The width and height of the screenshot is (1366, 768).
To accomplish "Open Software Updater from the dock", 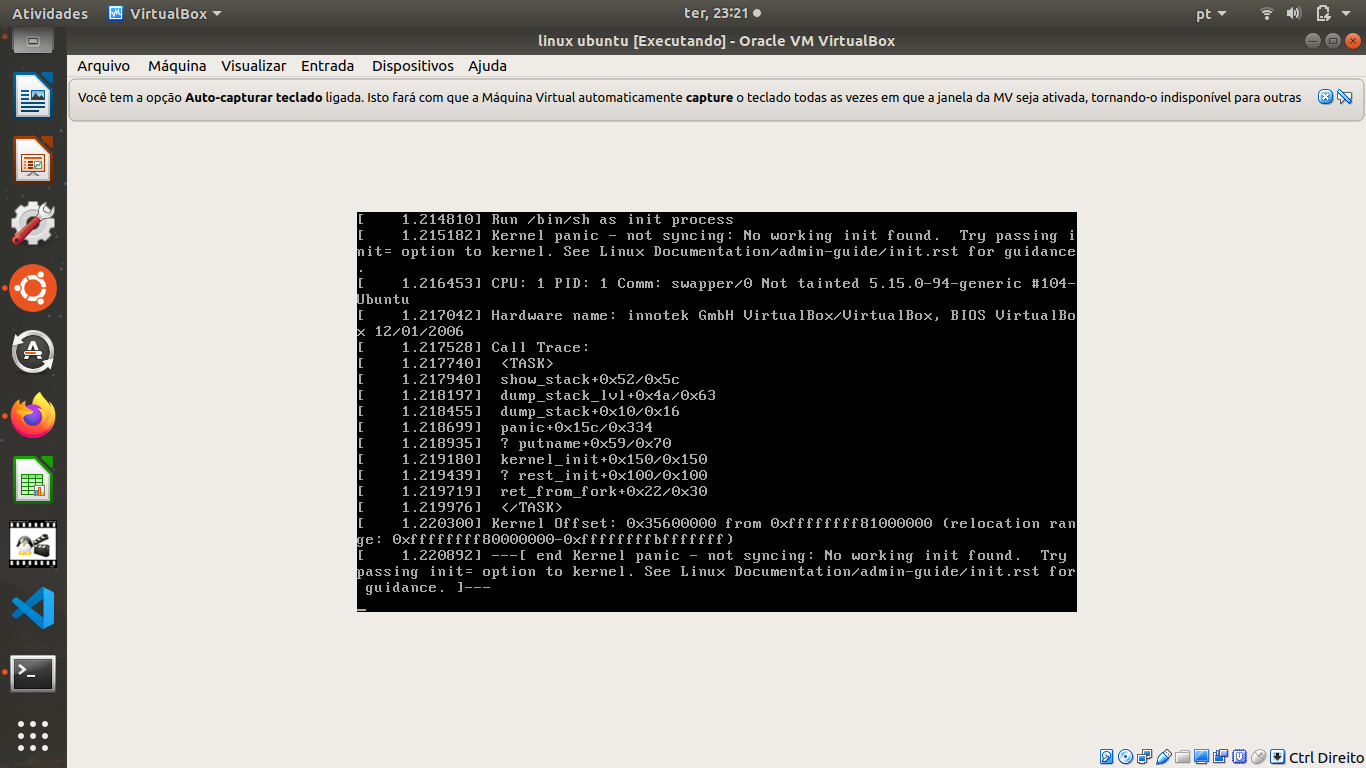I will (x=33, y=352).
